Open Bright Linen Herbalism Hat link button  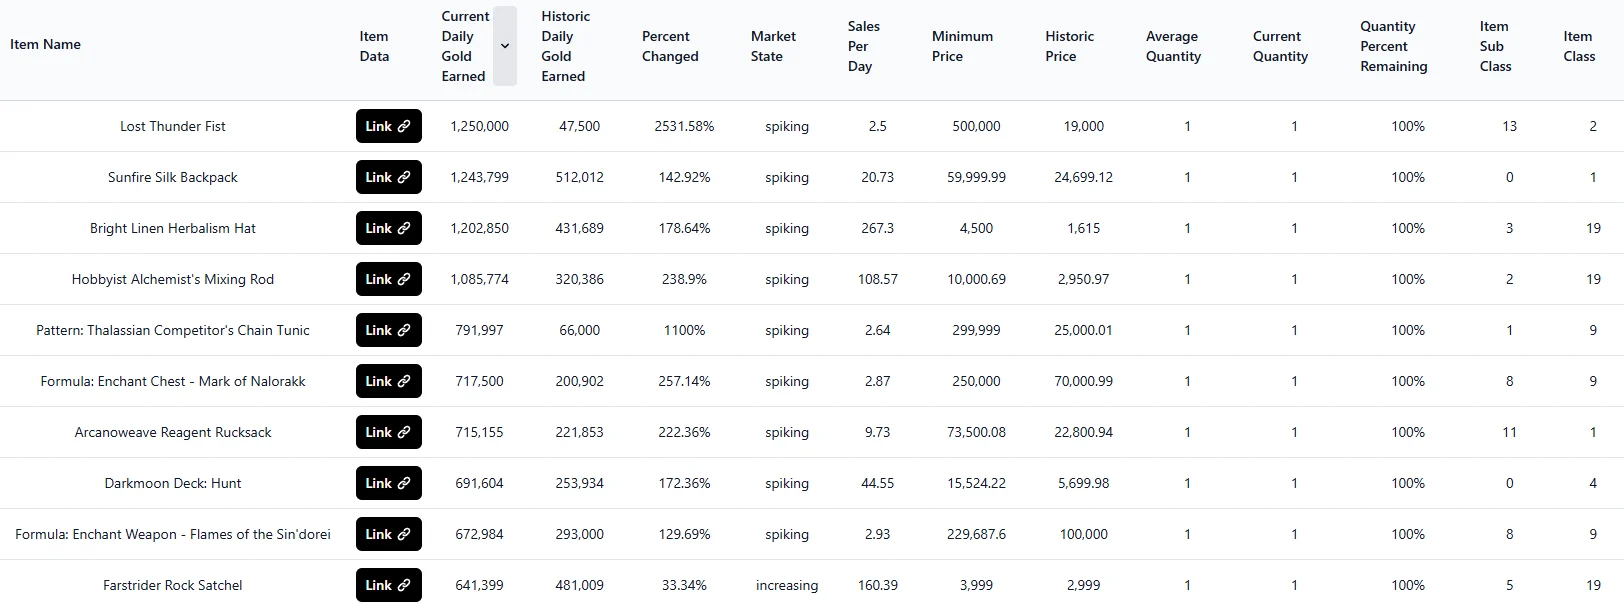[x=388, y=228]
